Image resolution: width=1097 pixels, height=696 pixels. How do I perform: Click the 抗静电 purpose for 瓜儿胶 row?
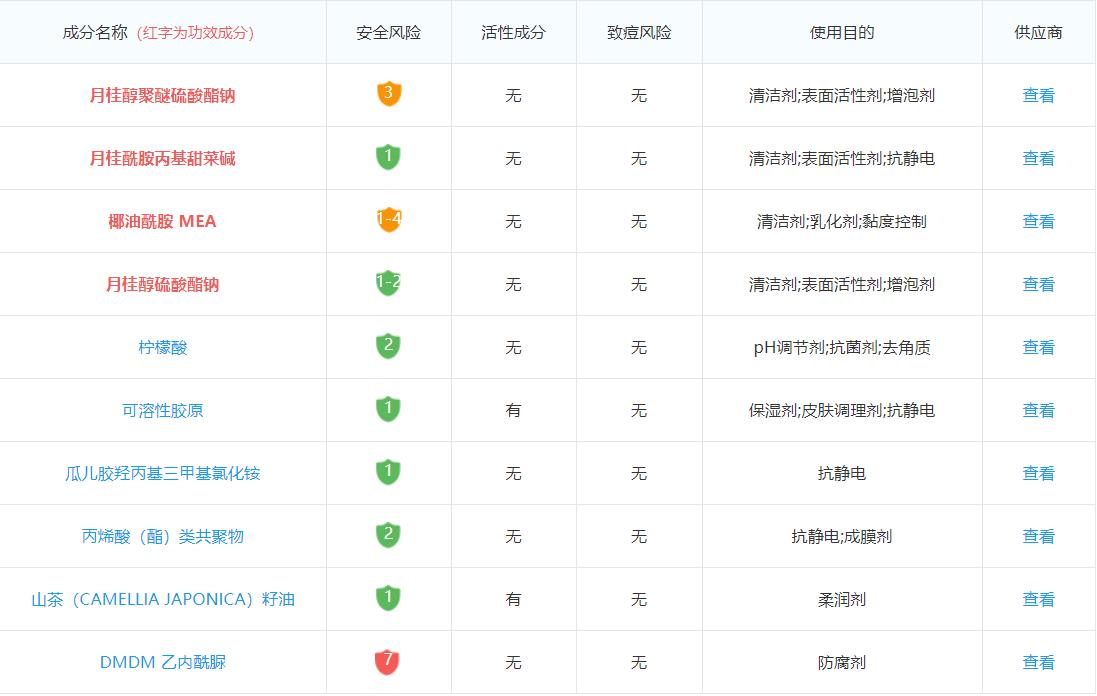[x=842, y=474]
